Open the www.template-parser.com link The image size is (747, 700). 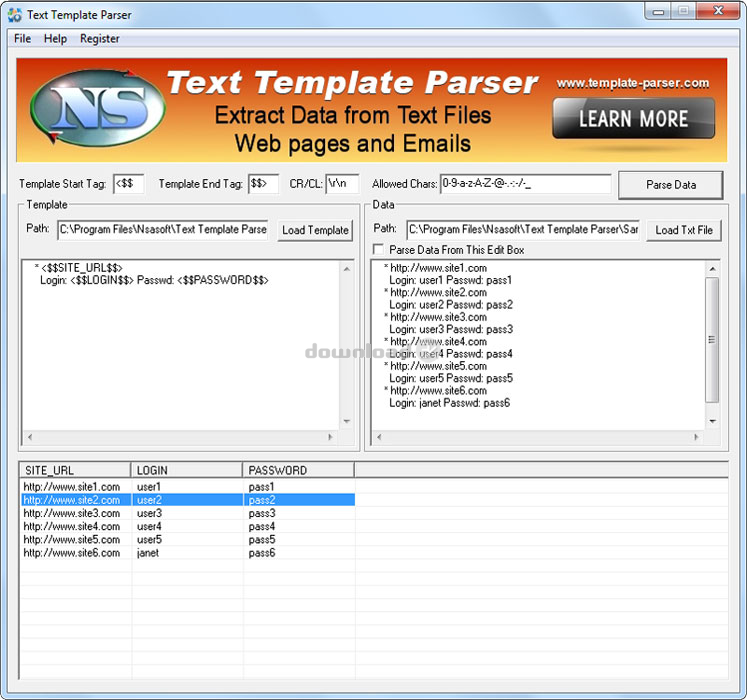coord(632,83)
